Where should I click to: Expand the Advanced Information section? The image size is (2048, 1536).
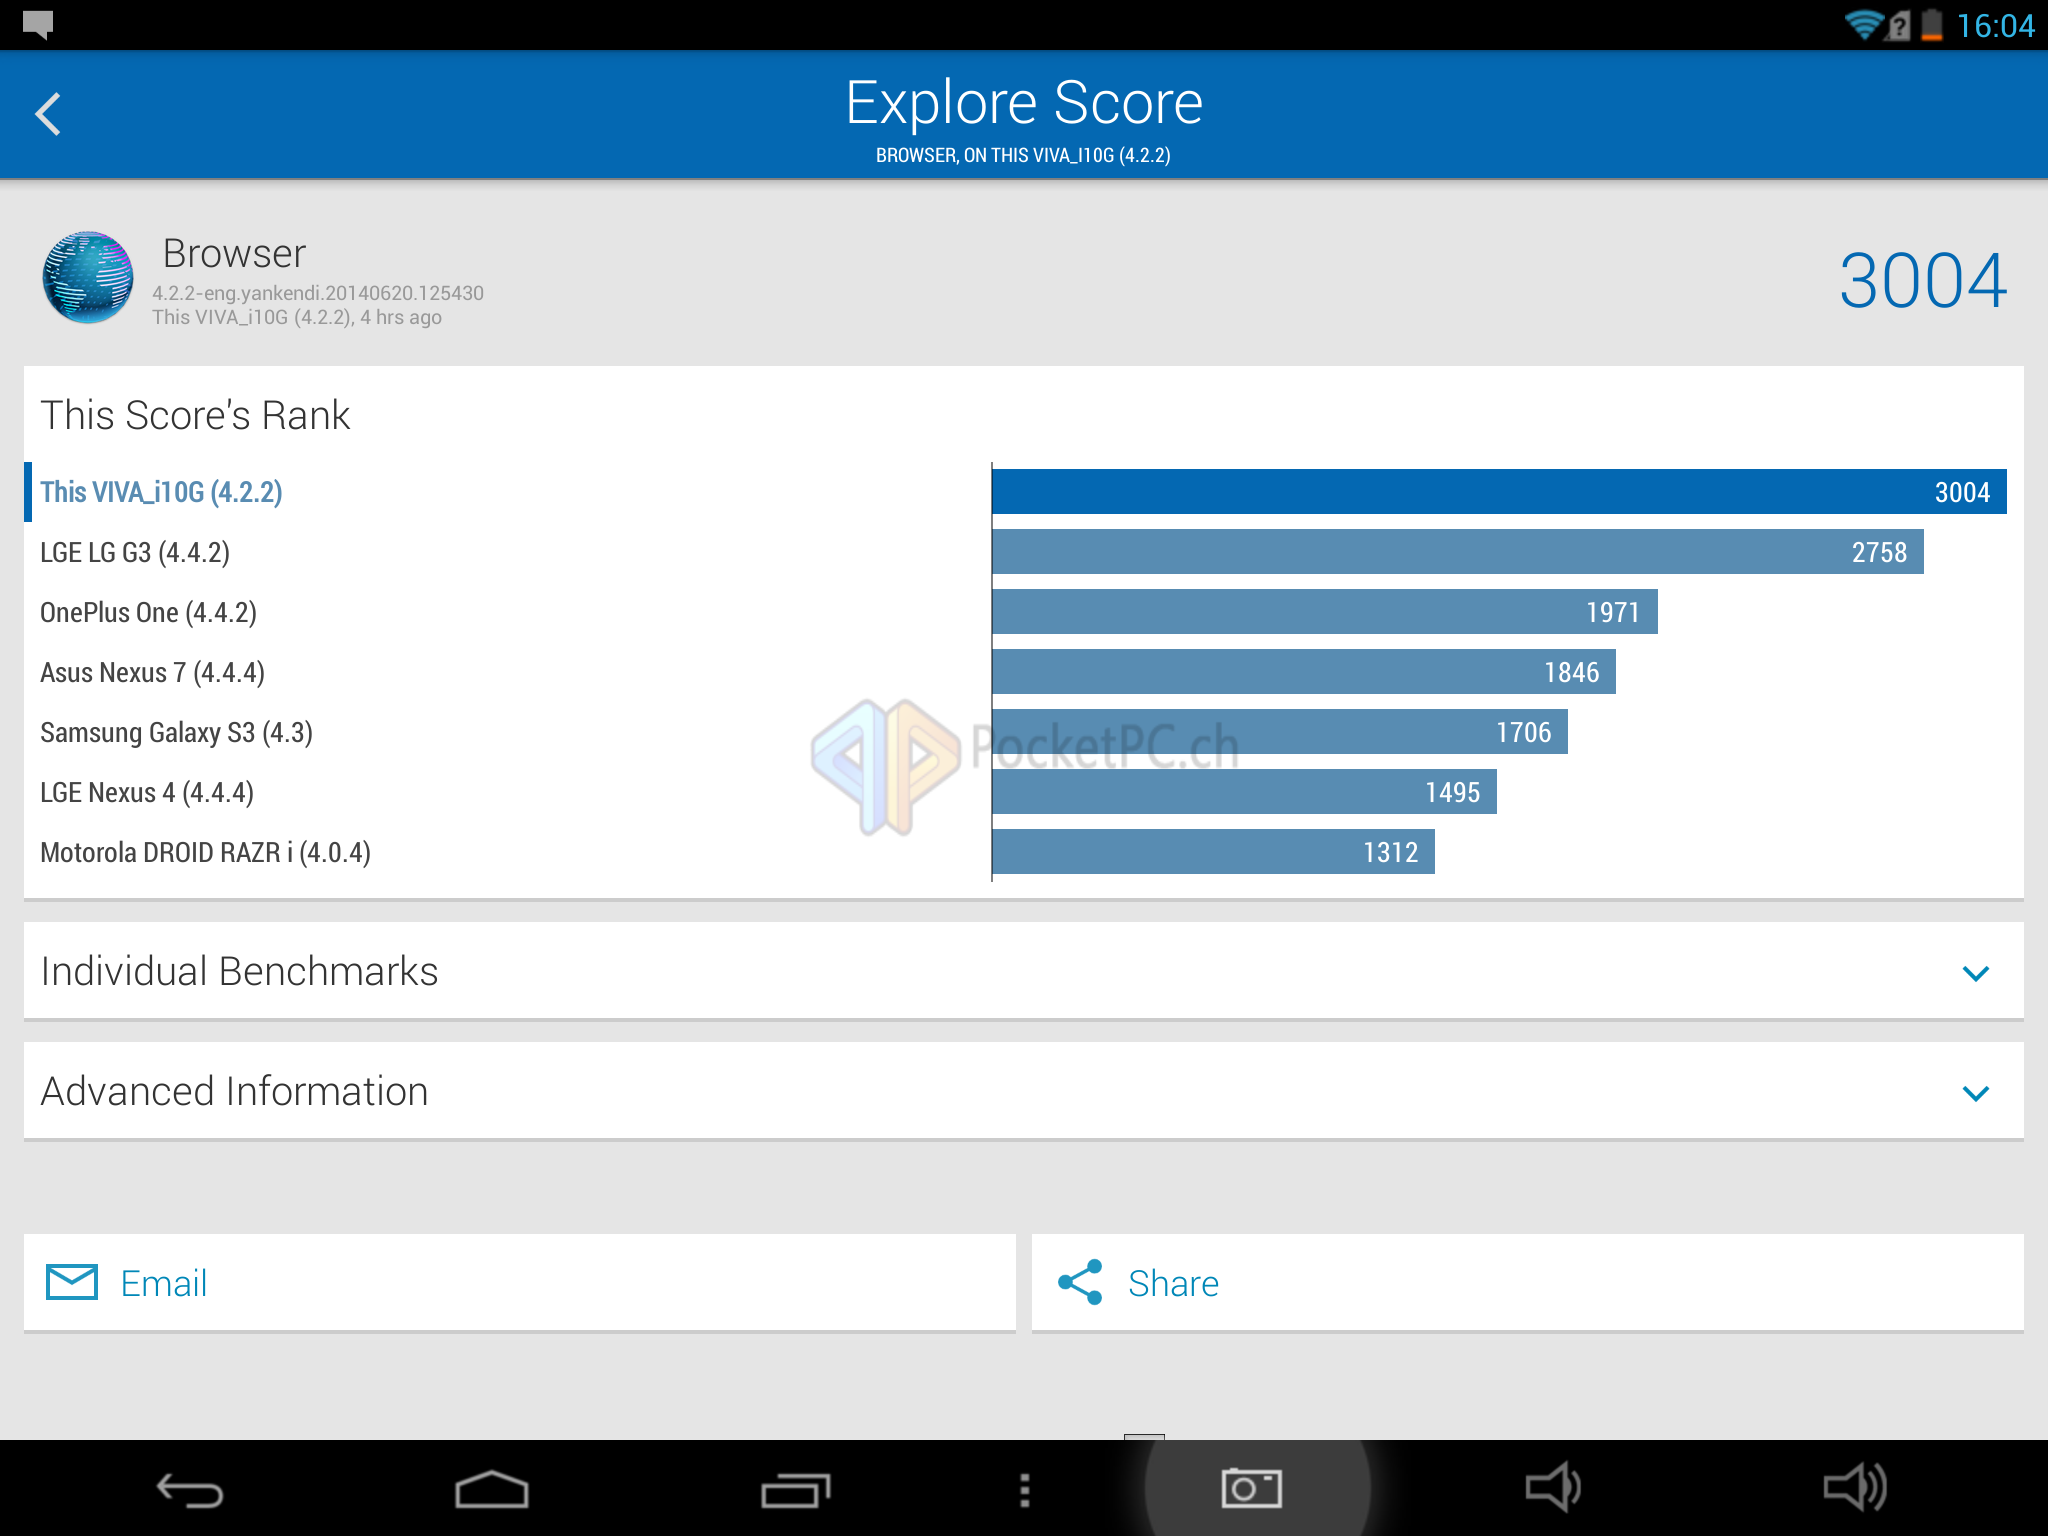(x=1024, y=1091)
